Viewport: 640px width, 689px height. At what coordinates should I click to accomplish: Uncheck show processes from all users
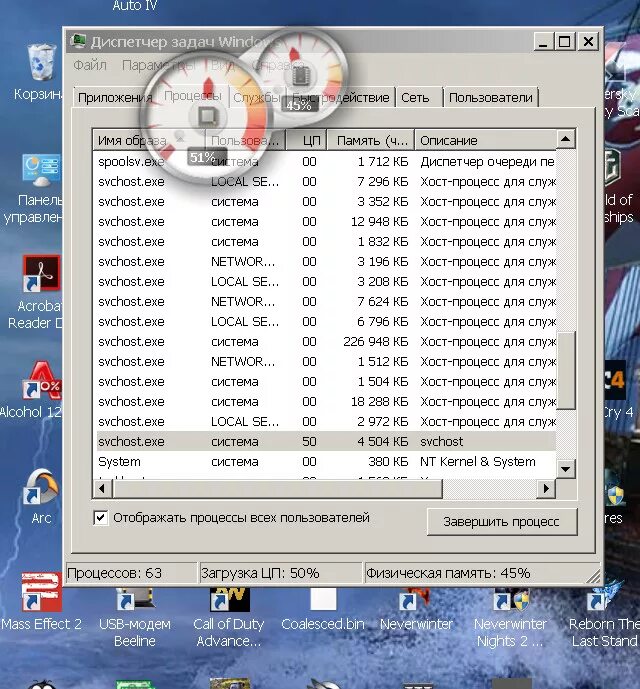(101, 518)
